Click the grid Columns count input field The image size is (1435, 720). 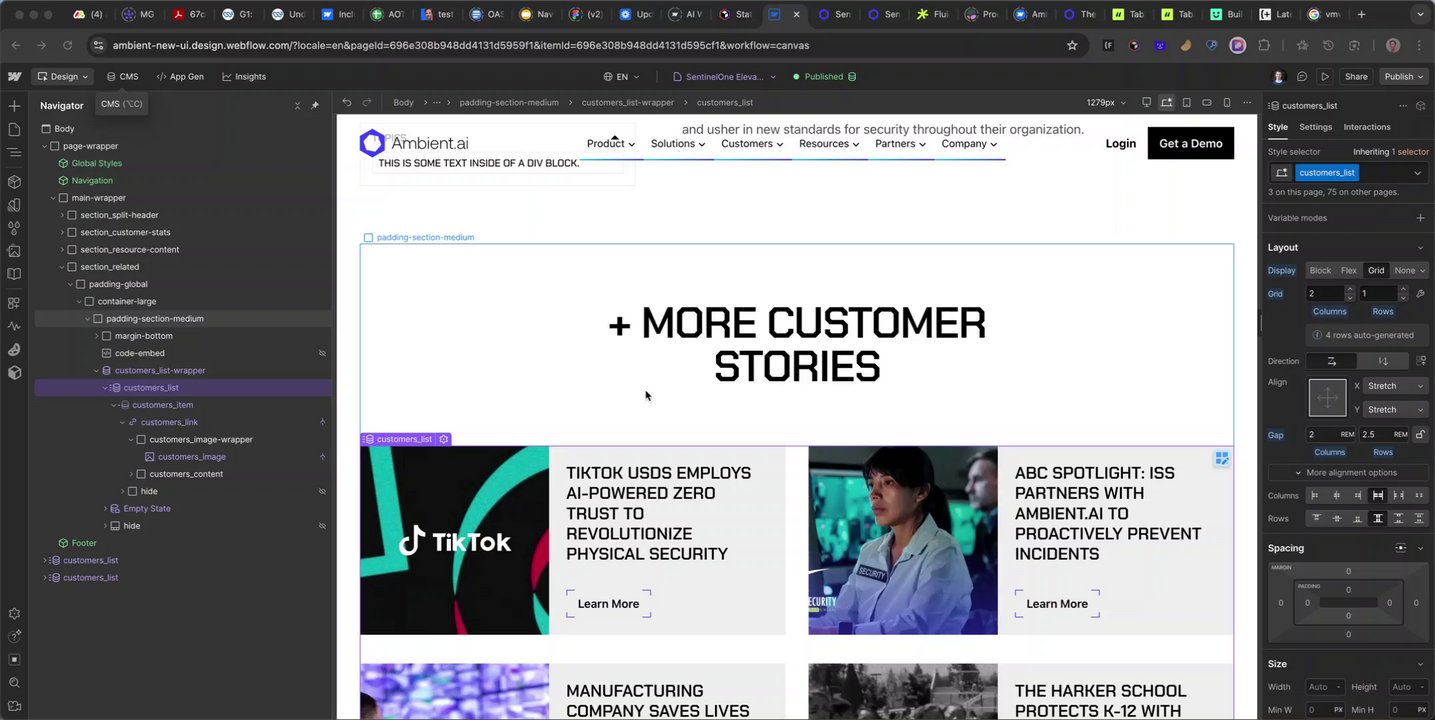(x=1325, y=293)
